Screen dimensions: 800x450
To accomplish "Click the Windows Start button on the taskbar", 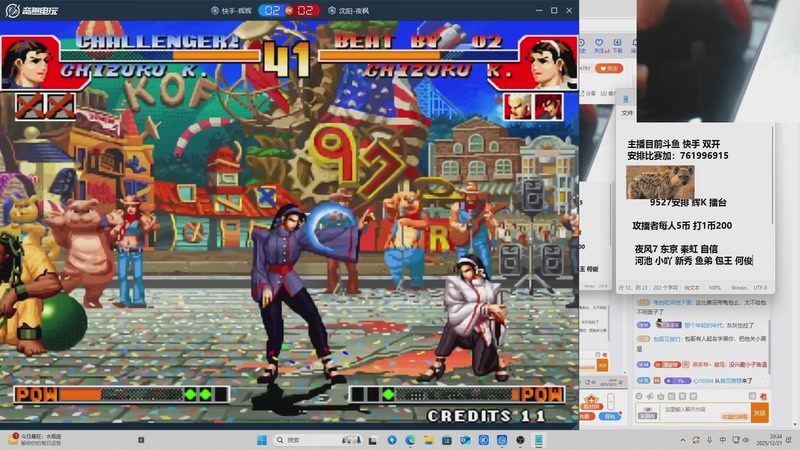I will (x=262, y=440).
